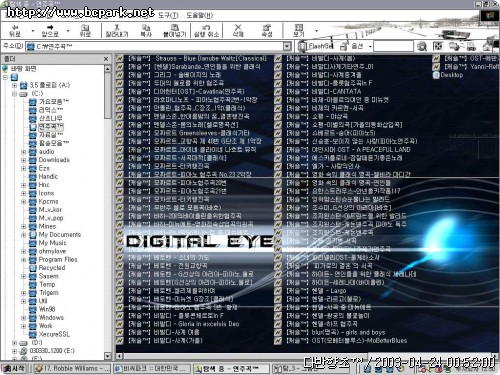Expand the Program Files folder node
The width and height of the screenshot is (500, 375).
(x=23, y=260)
